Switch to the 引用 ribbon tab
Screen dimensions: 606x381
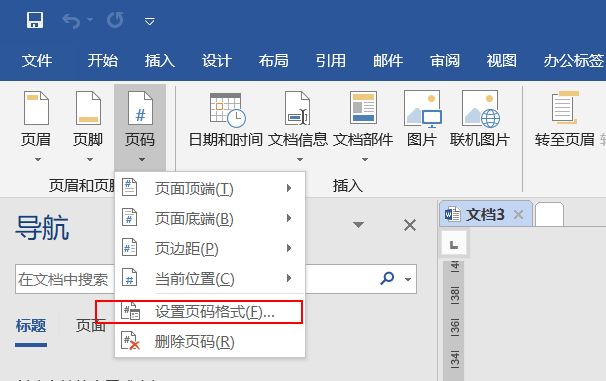pos(331,61)
